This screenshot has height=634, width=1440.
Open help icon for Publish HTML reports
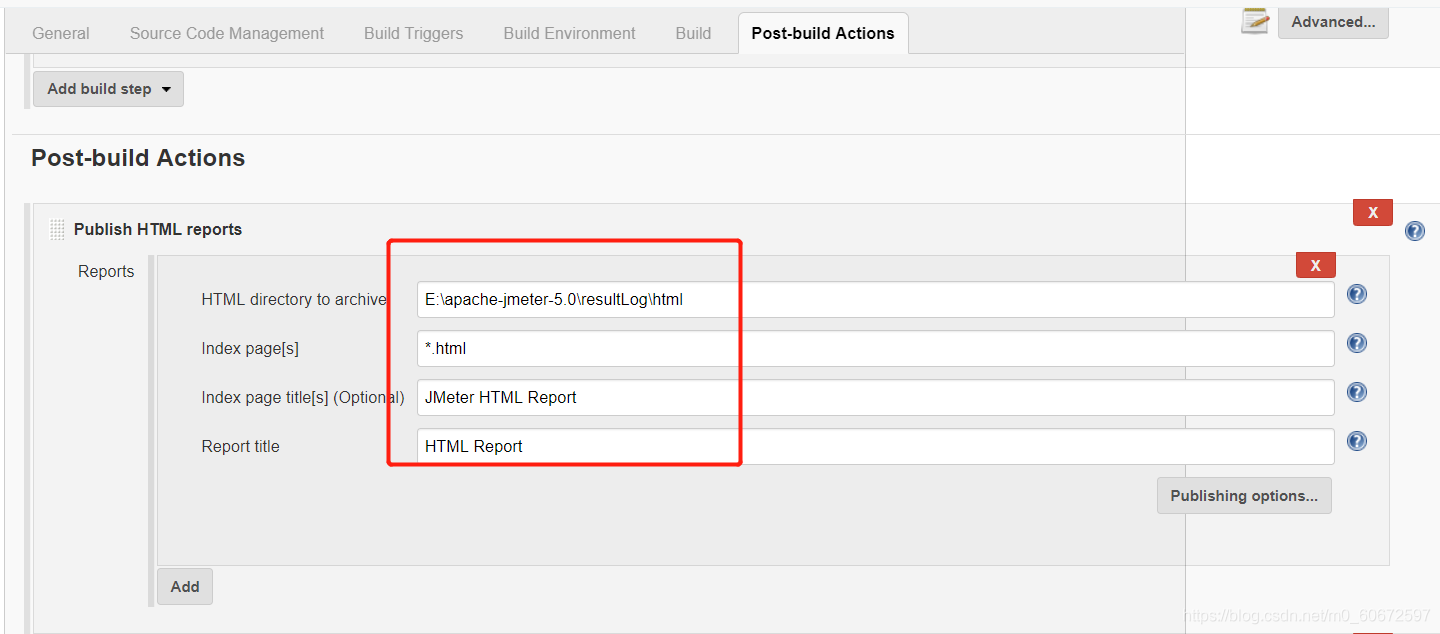(x=1415, y=231)
